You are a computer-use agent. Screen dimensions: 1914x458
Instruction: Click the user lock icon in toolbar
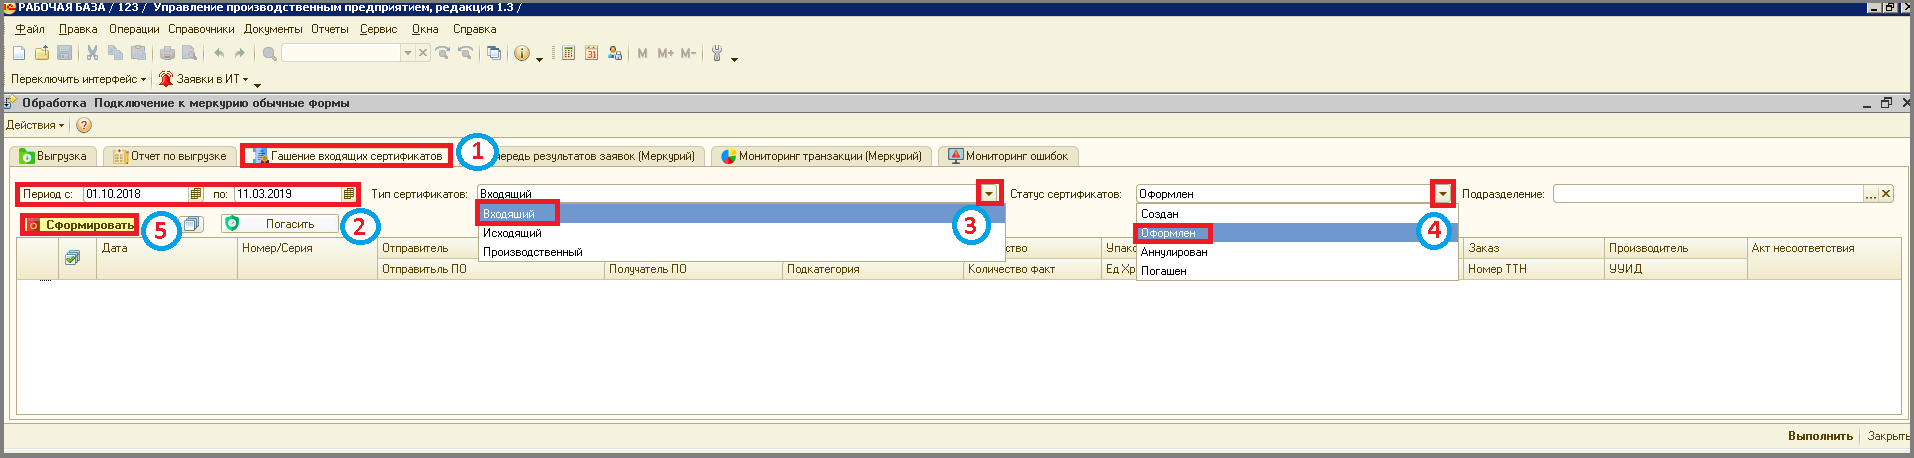(614, 53)
